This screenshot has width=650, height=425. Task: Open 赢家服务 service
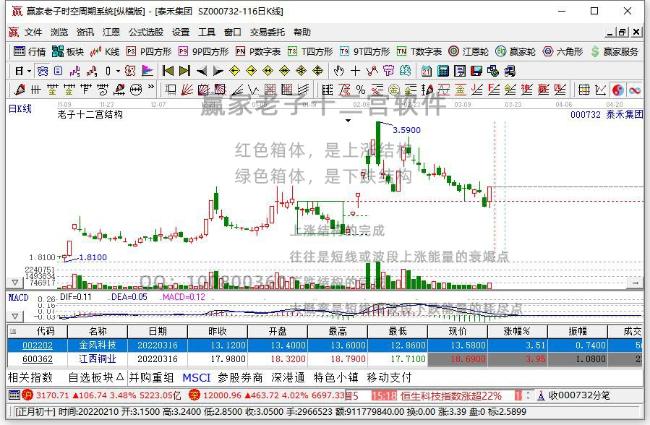click(614, 51)
